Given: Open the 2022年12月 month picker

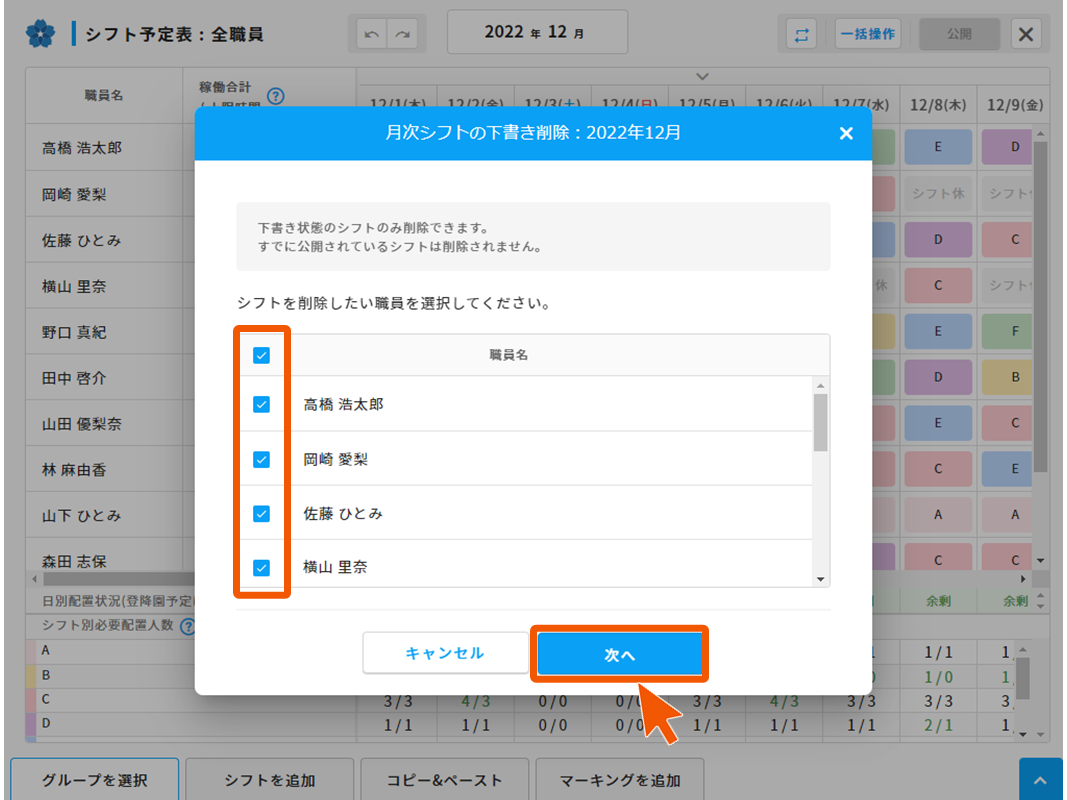Looking at the screenshot, I should [537, 32].
